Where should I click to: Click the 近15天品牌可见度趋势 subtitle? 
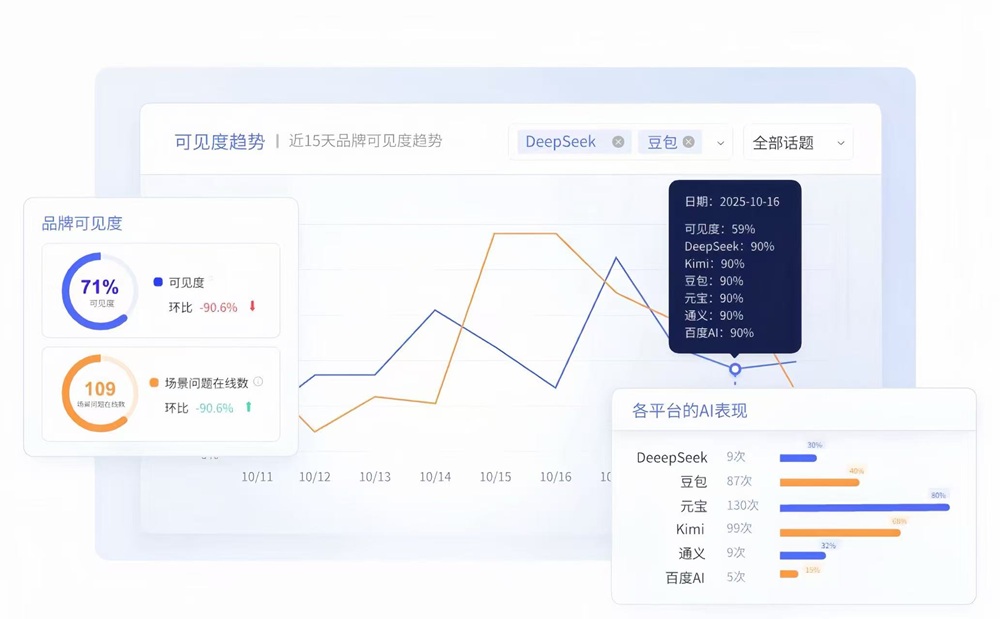pyautogui.click(x=365, y=141)
